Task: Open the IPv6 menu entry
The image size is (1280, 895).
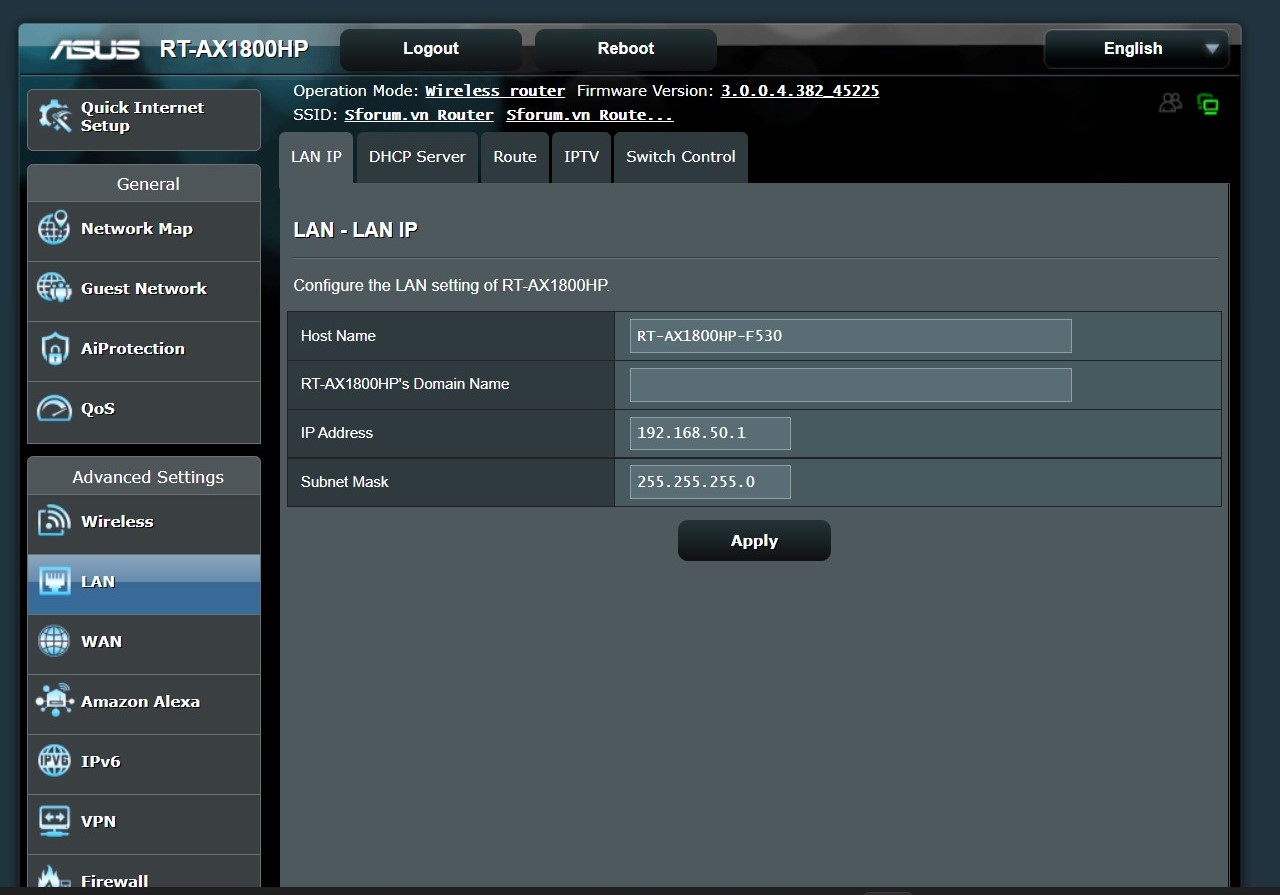Action: coord(144,762)
